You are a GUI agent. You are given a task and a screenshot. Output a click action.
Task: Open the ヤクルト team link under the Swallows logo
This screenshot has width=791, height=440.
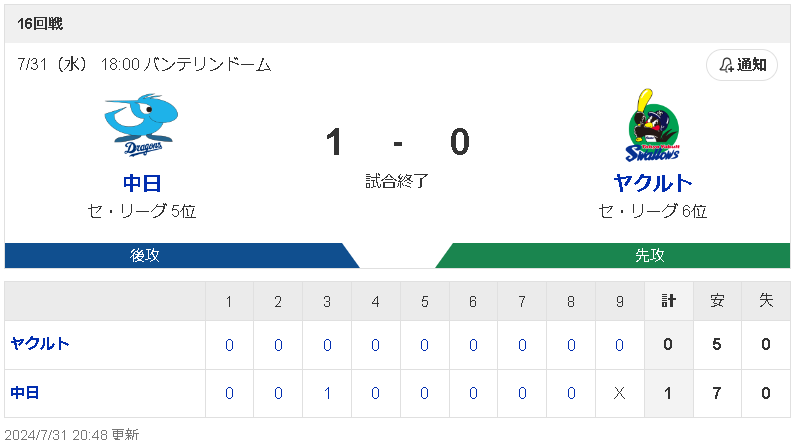653,183
